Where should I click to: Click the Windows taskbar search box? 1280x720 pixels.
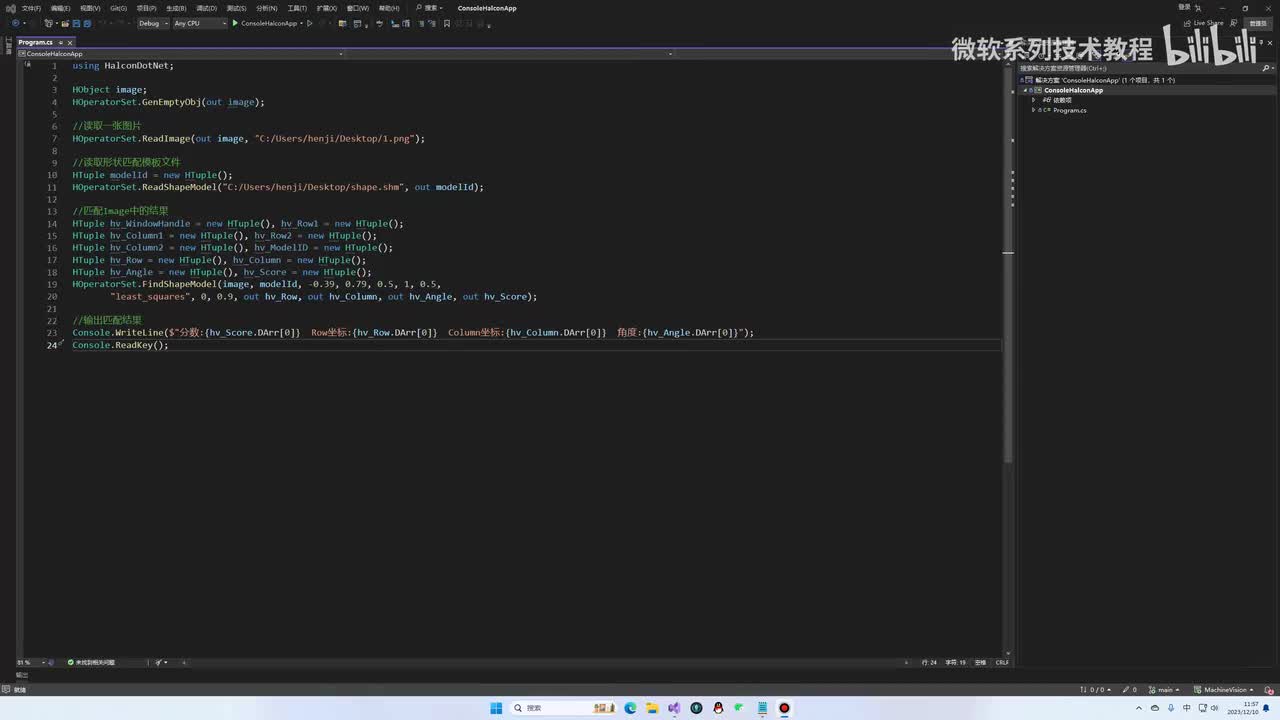(562, 708)
